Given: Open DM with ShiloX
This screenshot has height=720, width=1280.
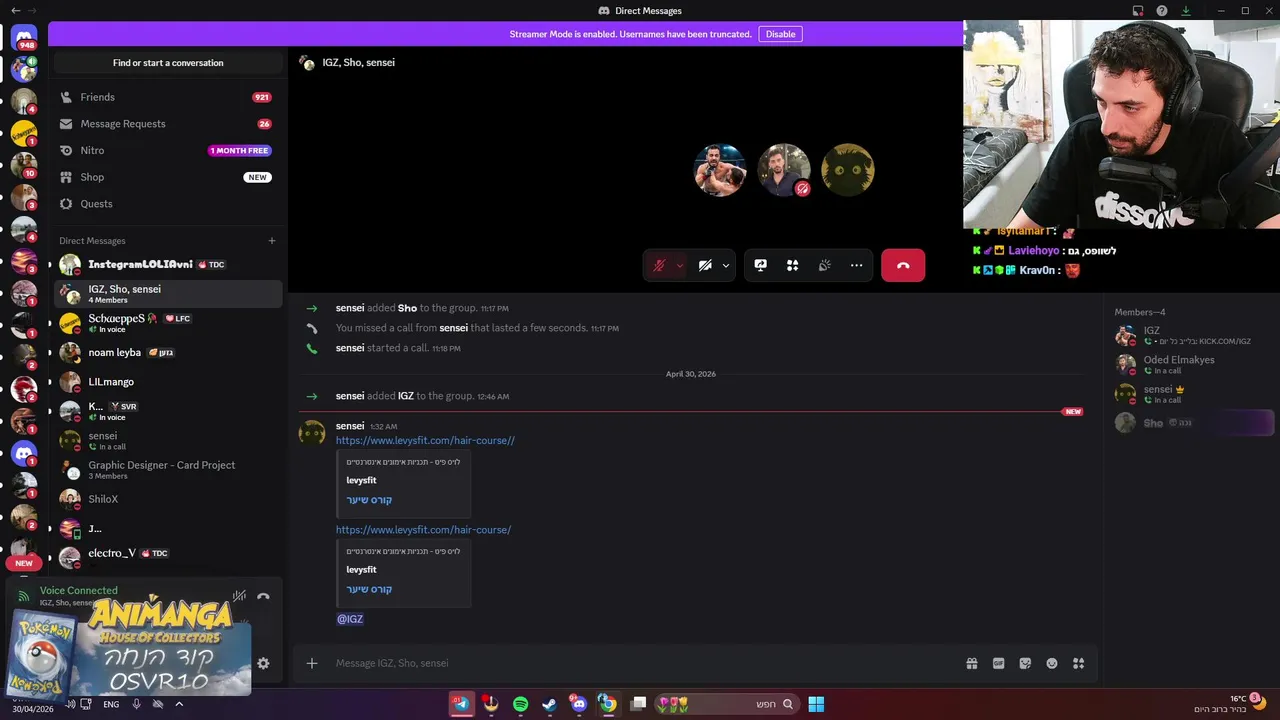Looking at the screenshot, I should point(168,499).
